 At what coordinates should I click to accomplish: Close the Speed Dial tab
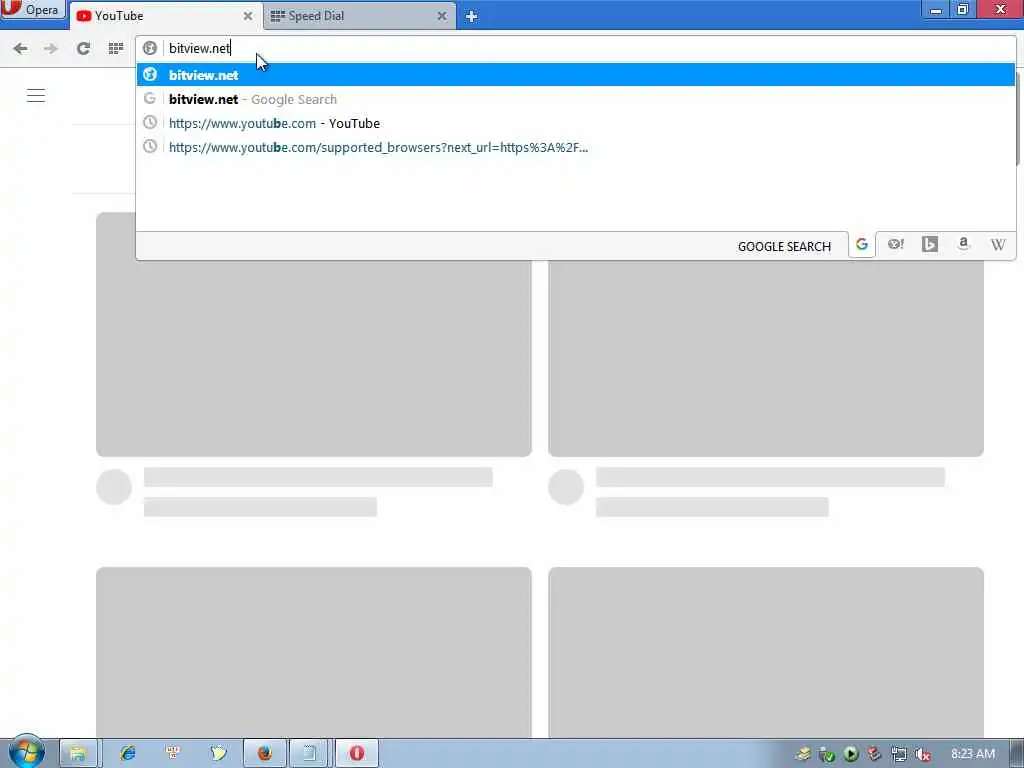coord(441,16)
